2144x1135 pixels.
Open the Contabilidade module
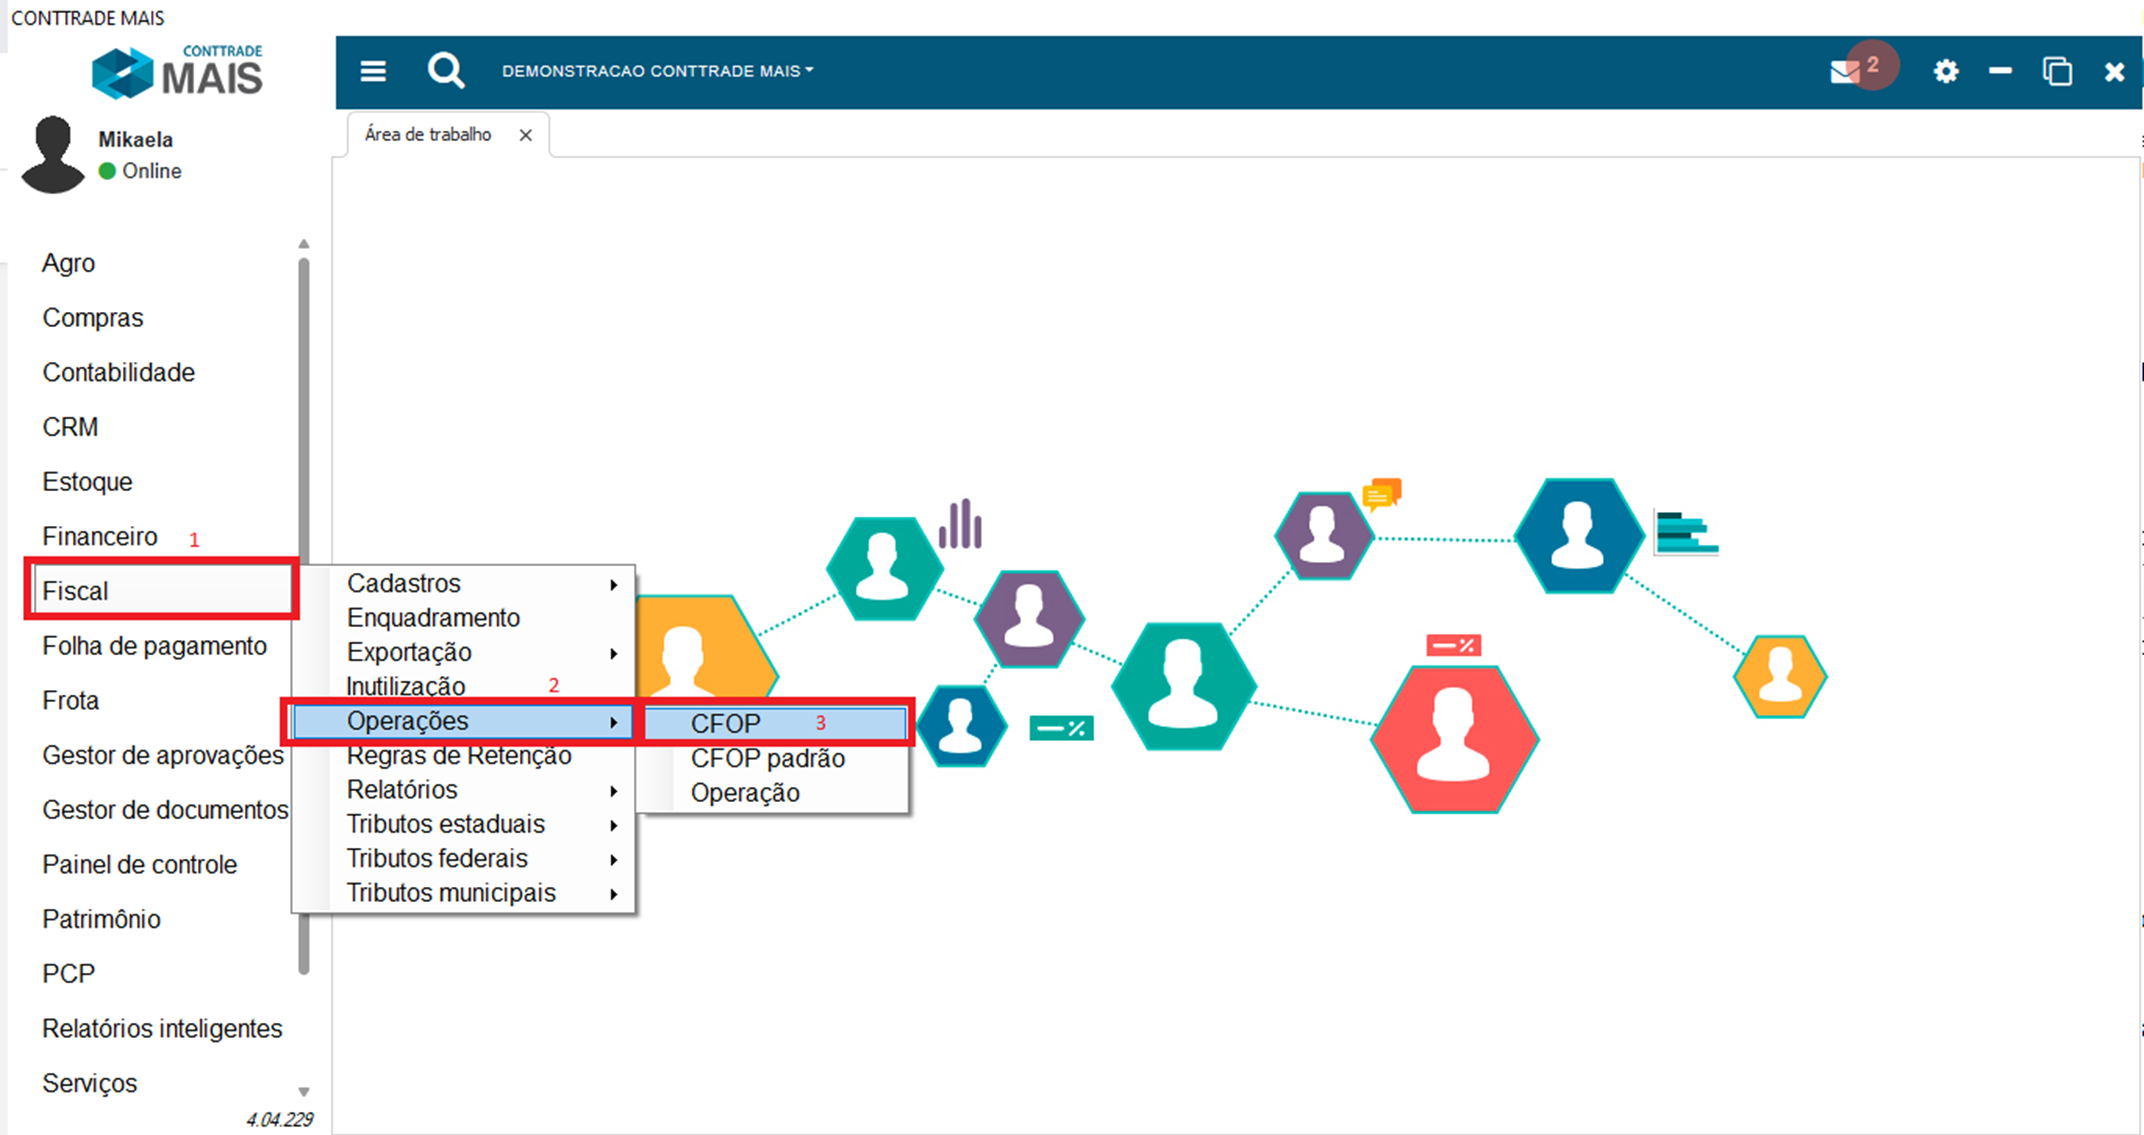pos(118,372)
